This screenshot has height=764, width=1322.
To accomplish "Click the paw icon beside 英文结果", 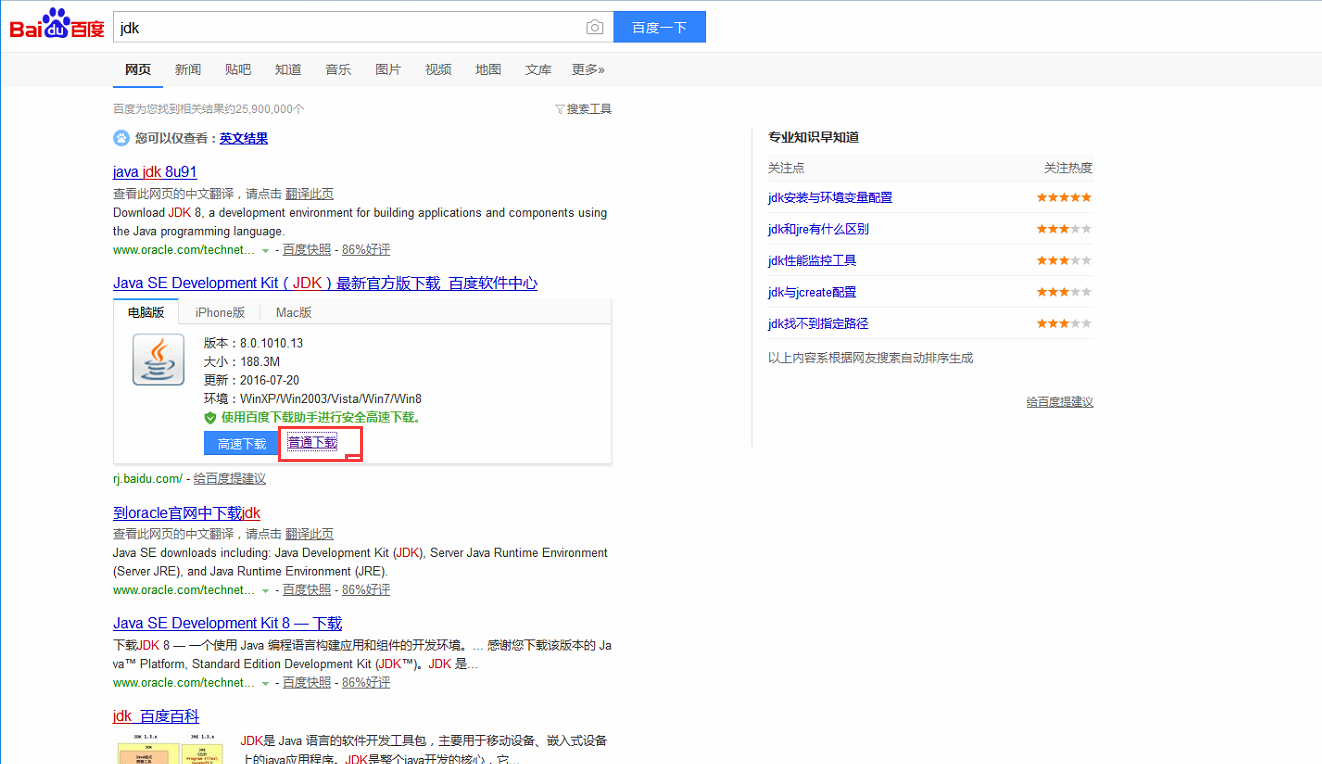I will point(121,138).
